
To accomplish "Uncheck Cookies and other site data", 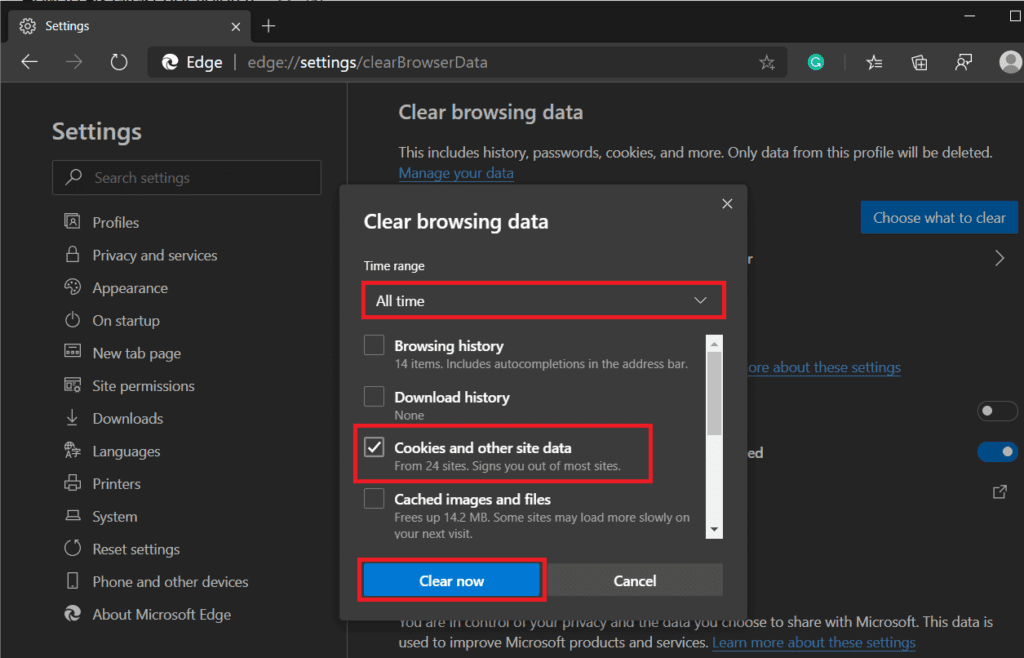I will [x=374, y=447].
